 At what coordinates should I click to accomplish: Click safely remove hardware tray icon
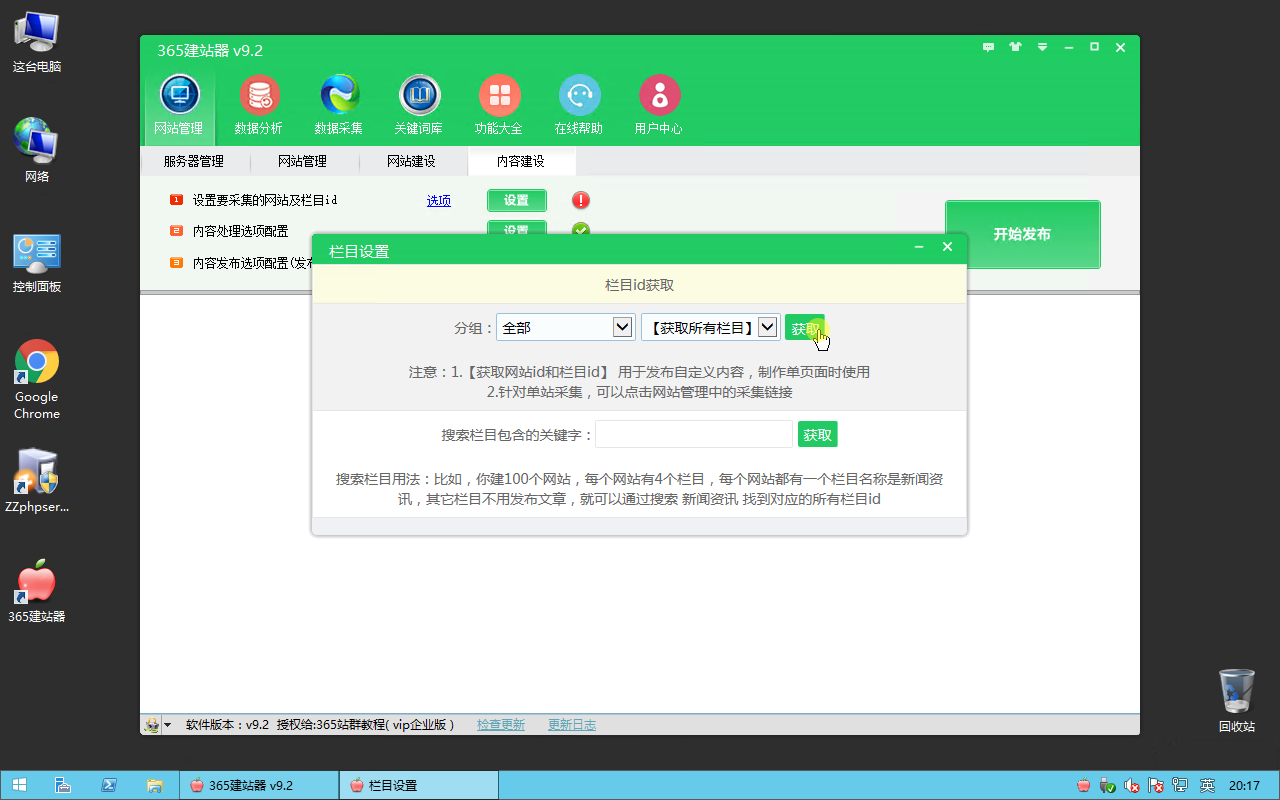click(x=1108, y=785)
